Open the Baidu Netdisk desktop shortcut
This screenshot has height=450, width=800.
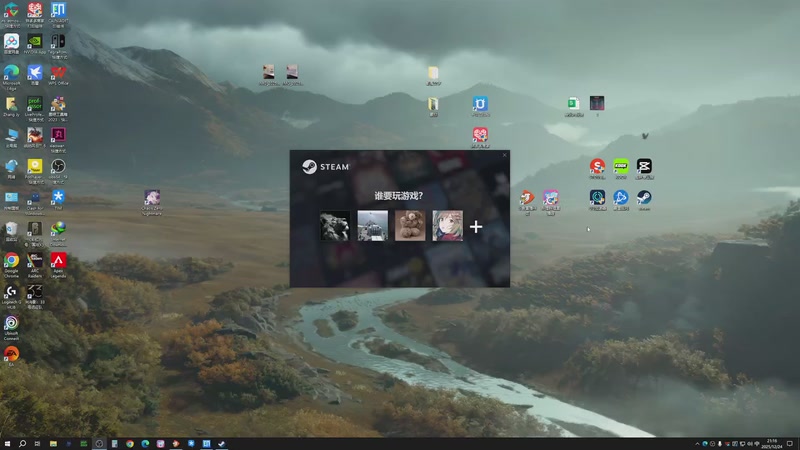[x=11, y=44]
